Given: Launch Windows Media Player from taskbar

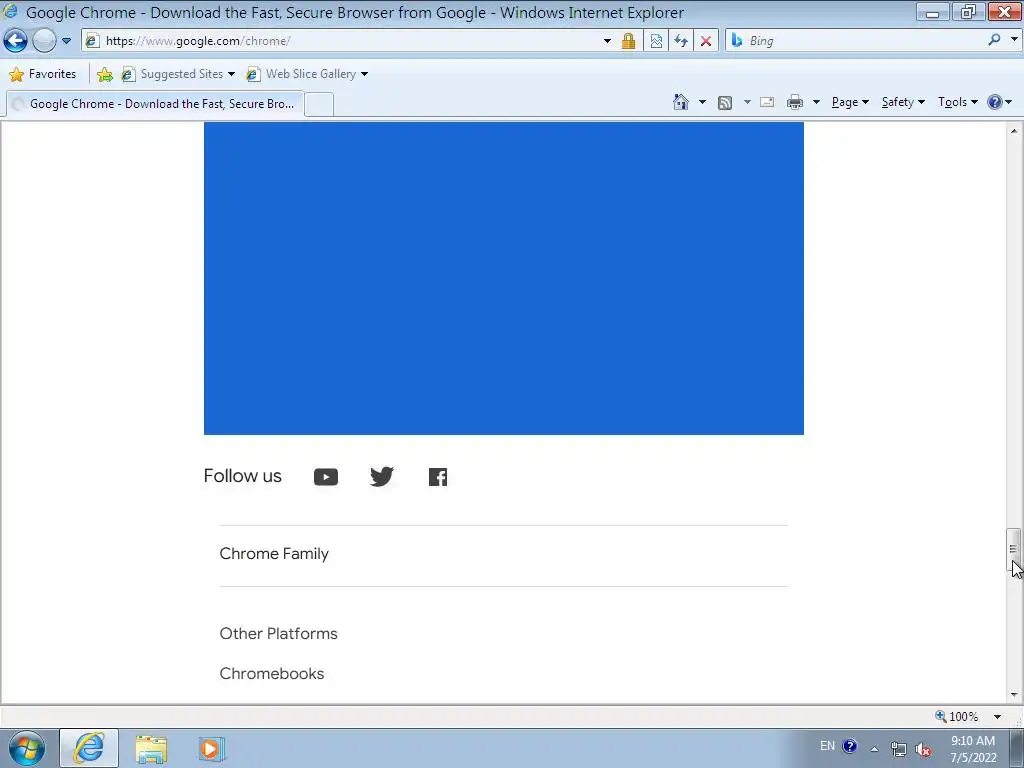Looking at the screenshot, I should pyautogui.click(x=210, y=748).
